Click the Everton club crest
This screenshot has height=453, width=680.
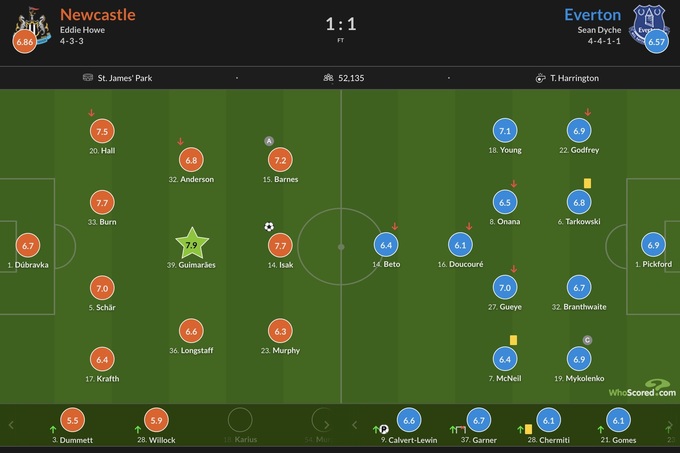pos(653,24)
